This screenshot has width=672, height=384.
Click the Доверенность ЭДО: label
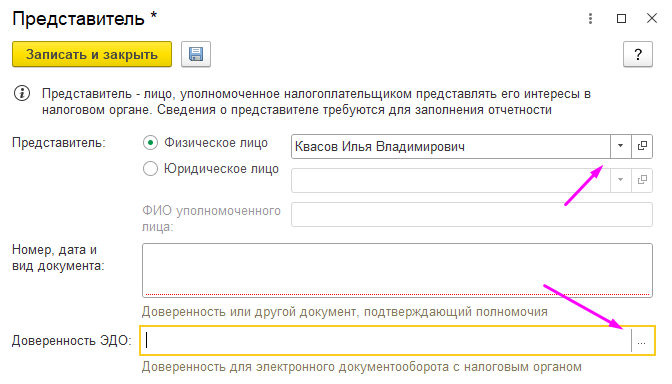coord(72,341)
